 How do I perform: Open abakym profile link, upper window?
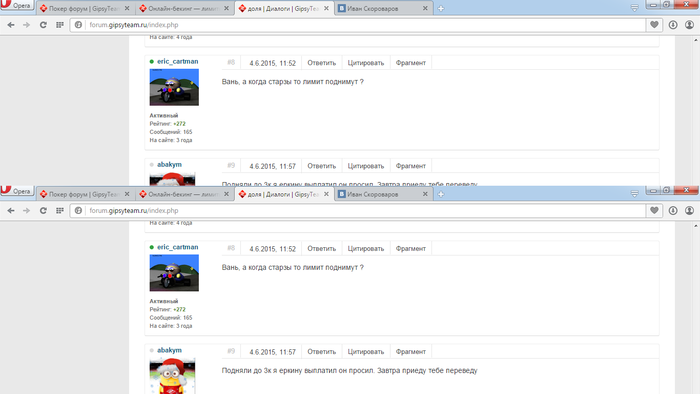coord(169,165)
